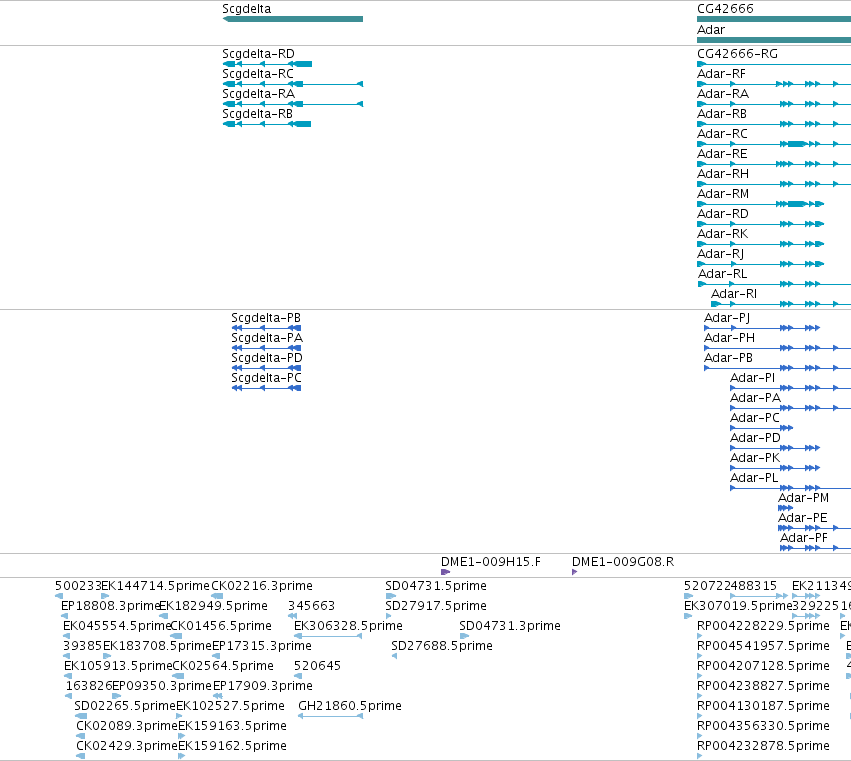Click the GH21860.5prime alignment bar
This screenshot has width=851, height=761.
click(330, 716)
